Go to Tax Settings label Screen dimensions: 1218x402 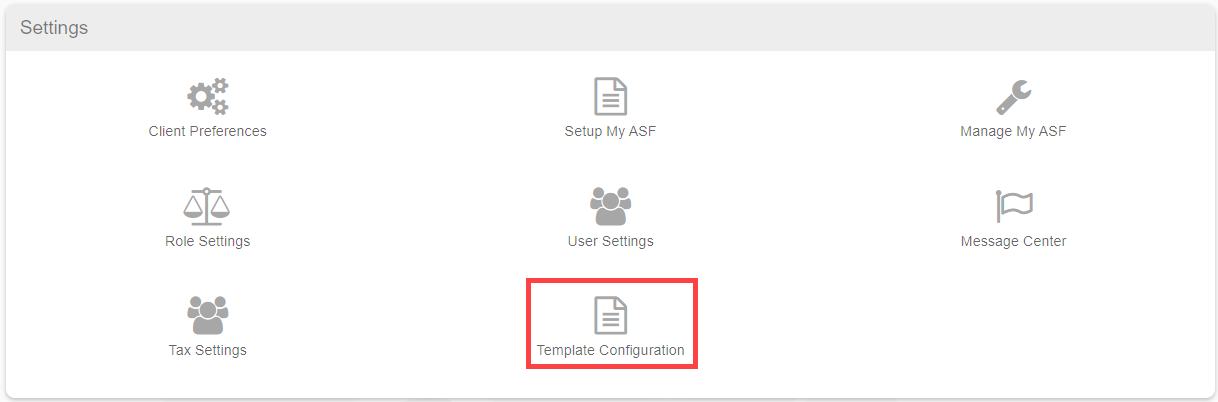(x=208, y=350)
